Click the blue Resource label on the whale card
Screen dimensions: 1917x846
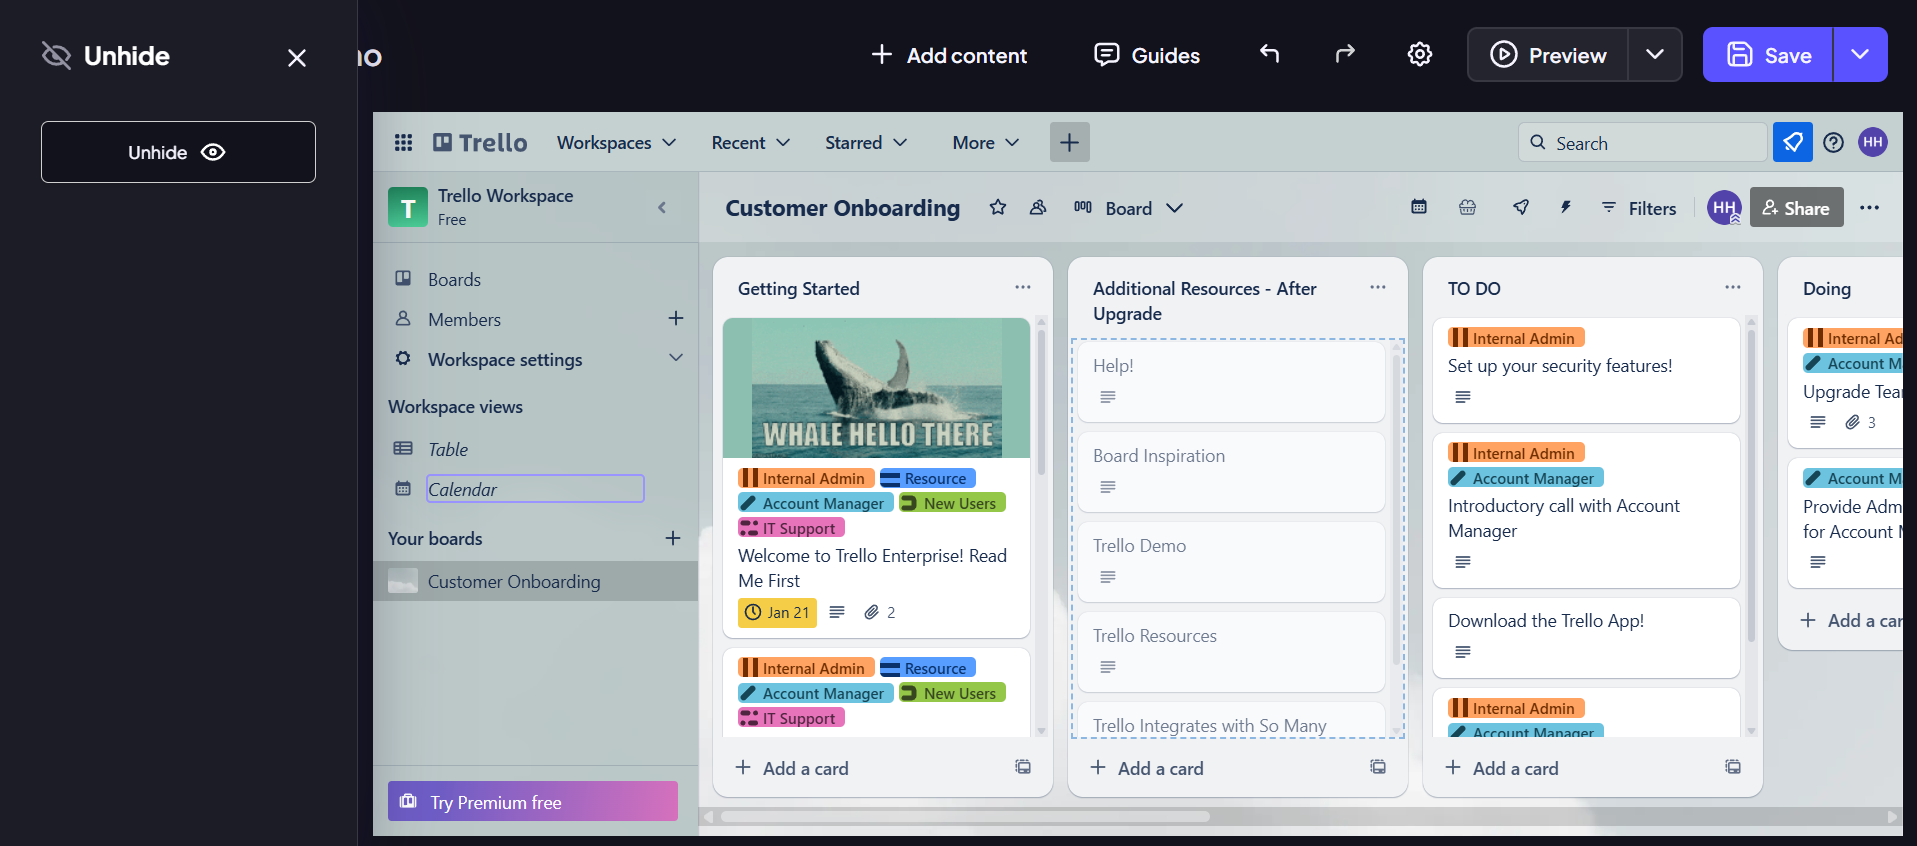[927, 478]
